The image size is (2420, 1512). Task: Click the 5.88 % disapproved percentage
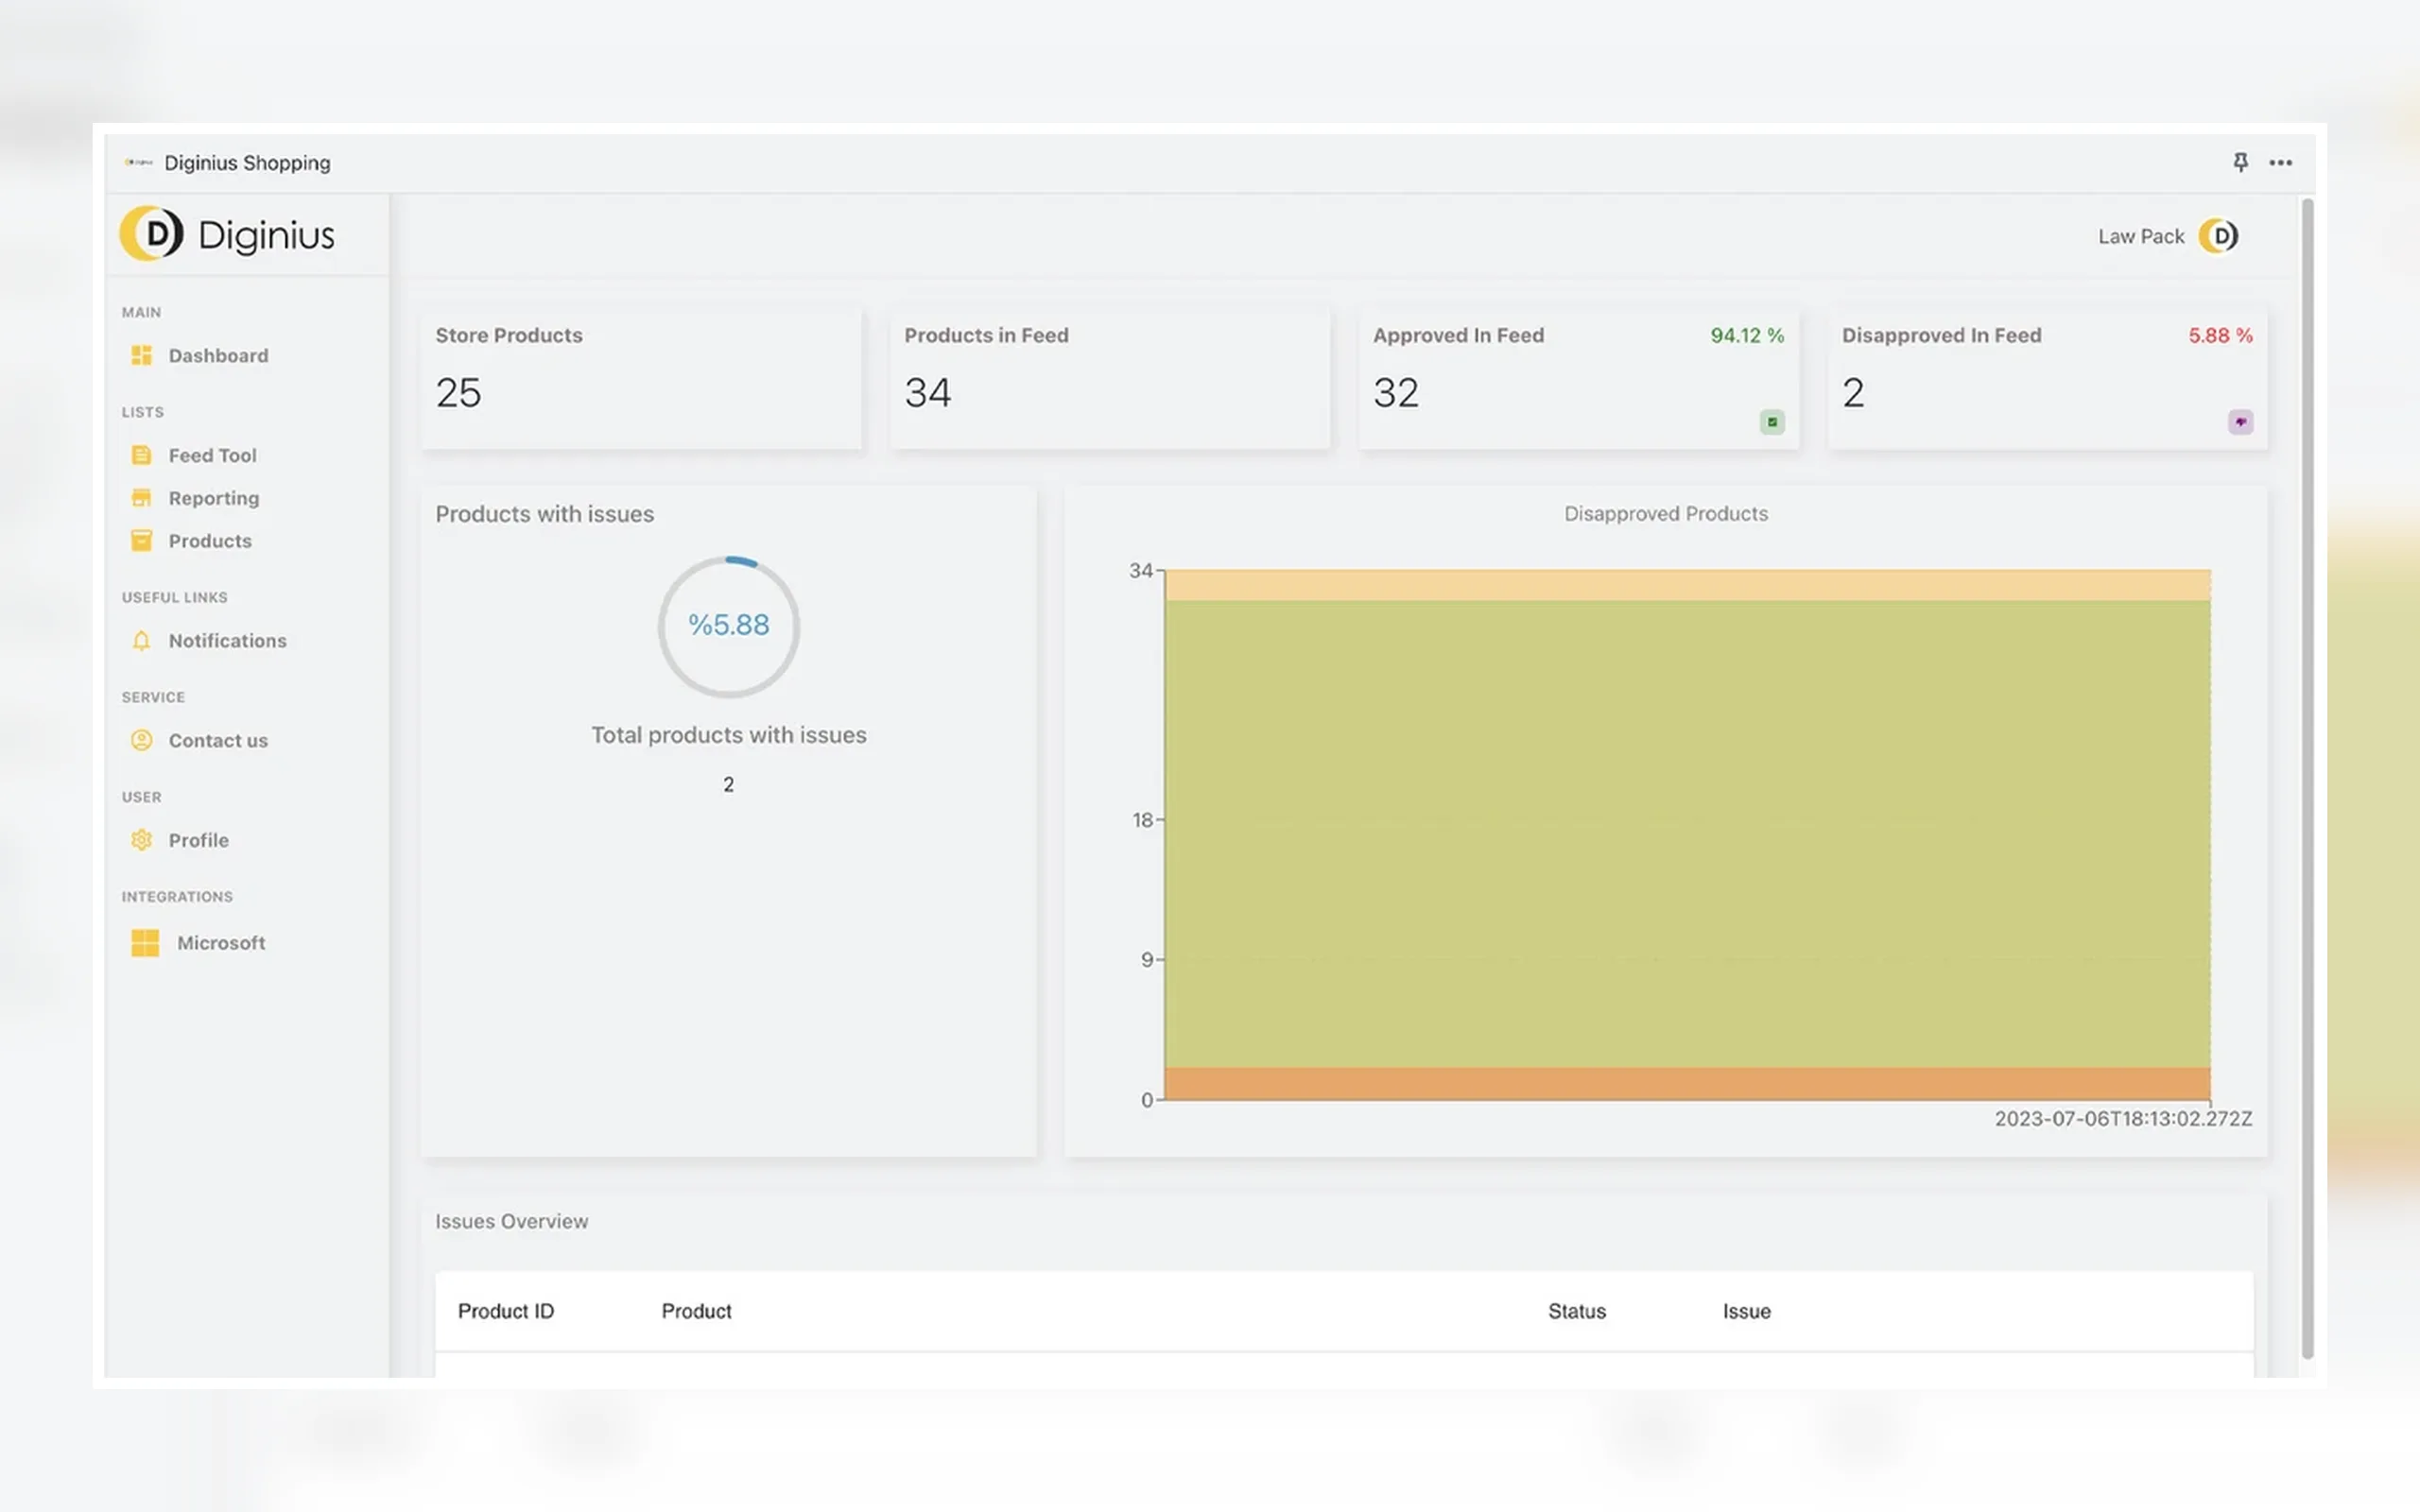(2220, 336)
